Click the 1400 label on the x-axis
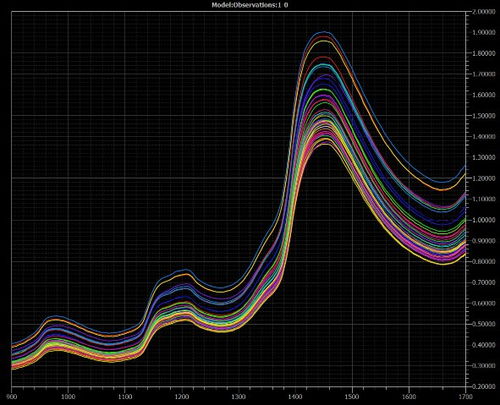This screenshot has width=500, height=405. [295, 397]
